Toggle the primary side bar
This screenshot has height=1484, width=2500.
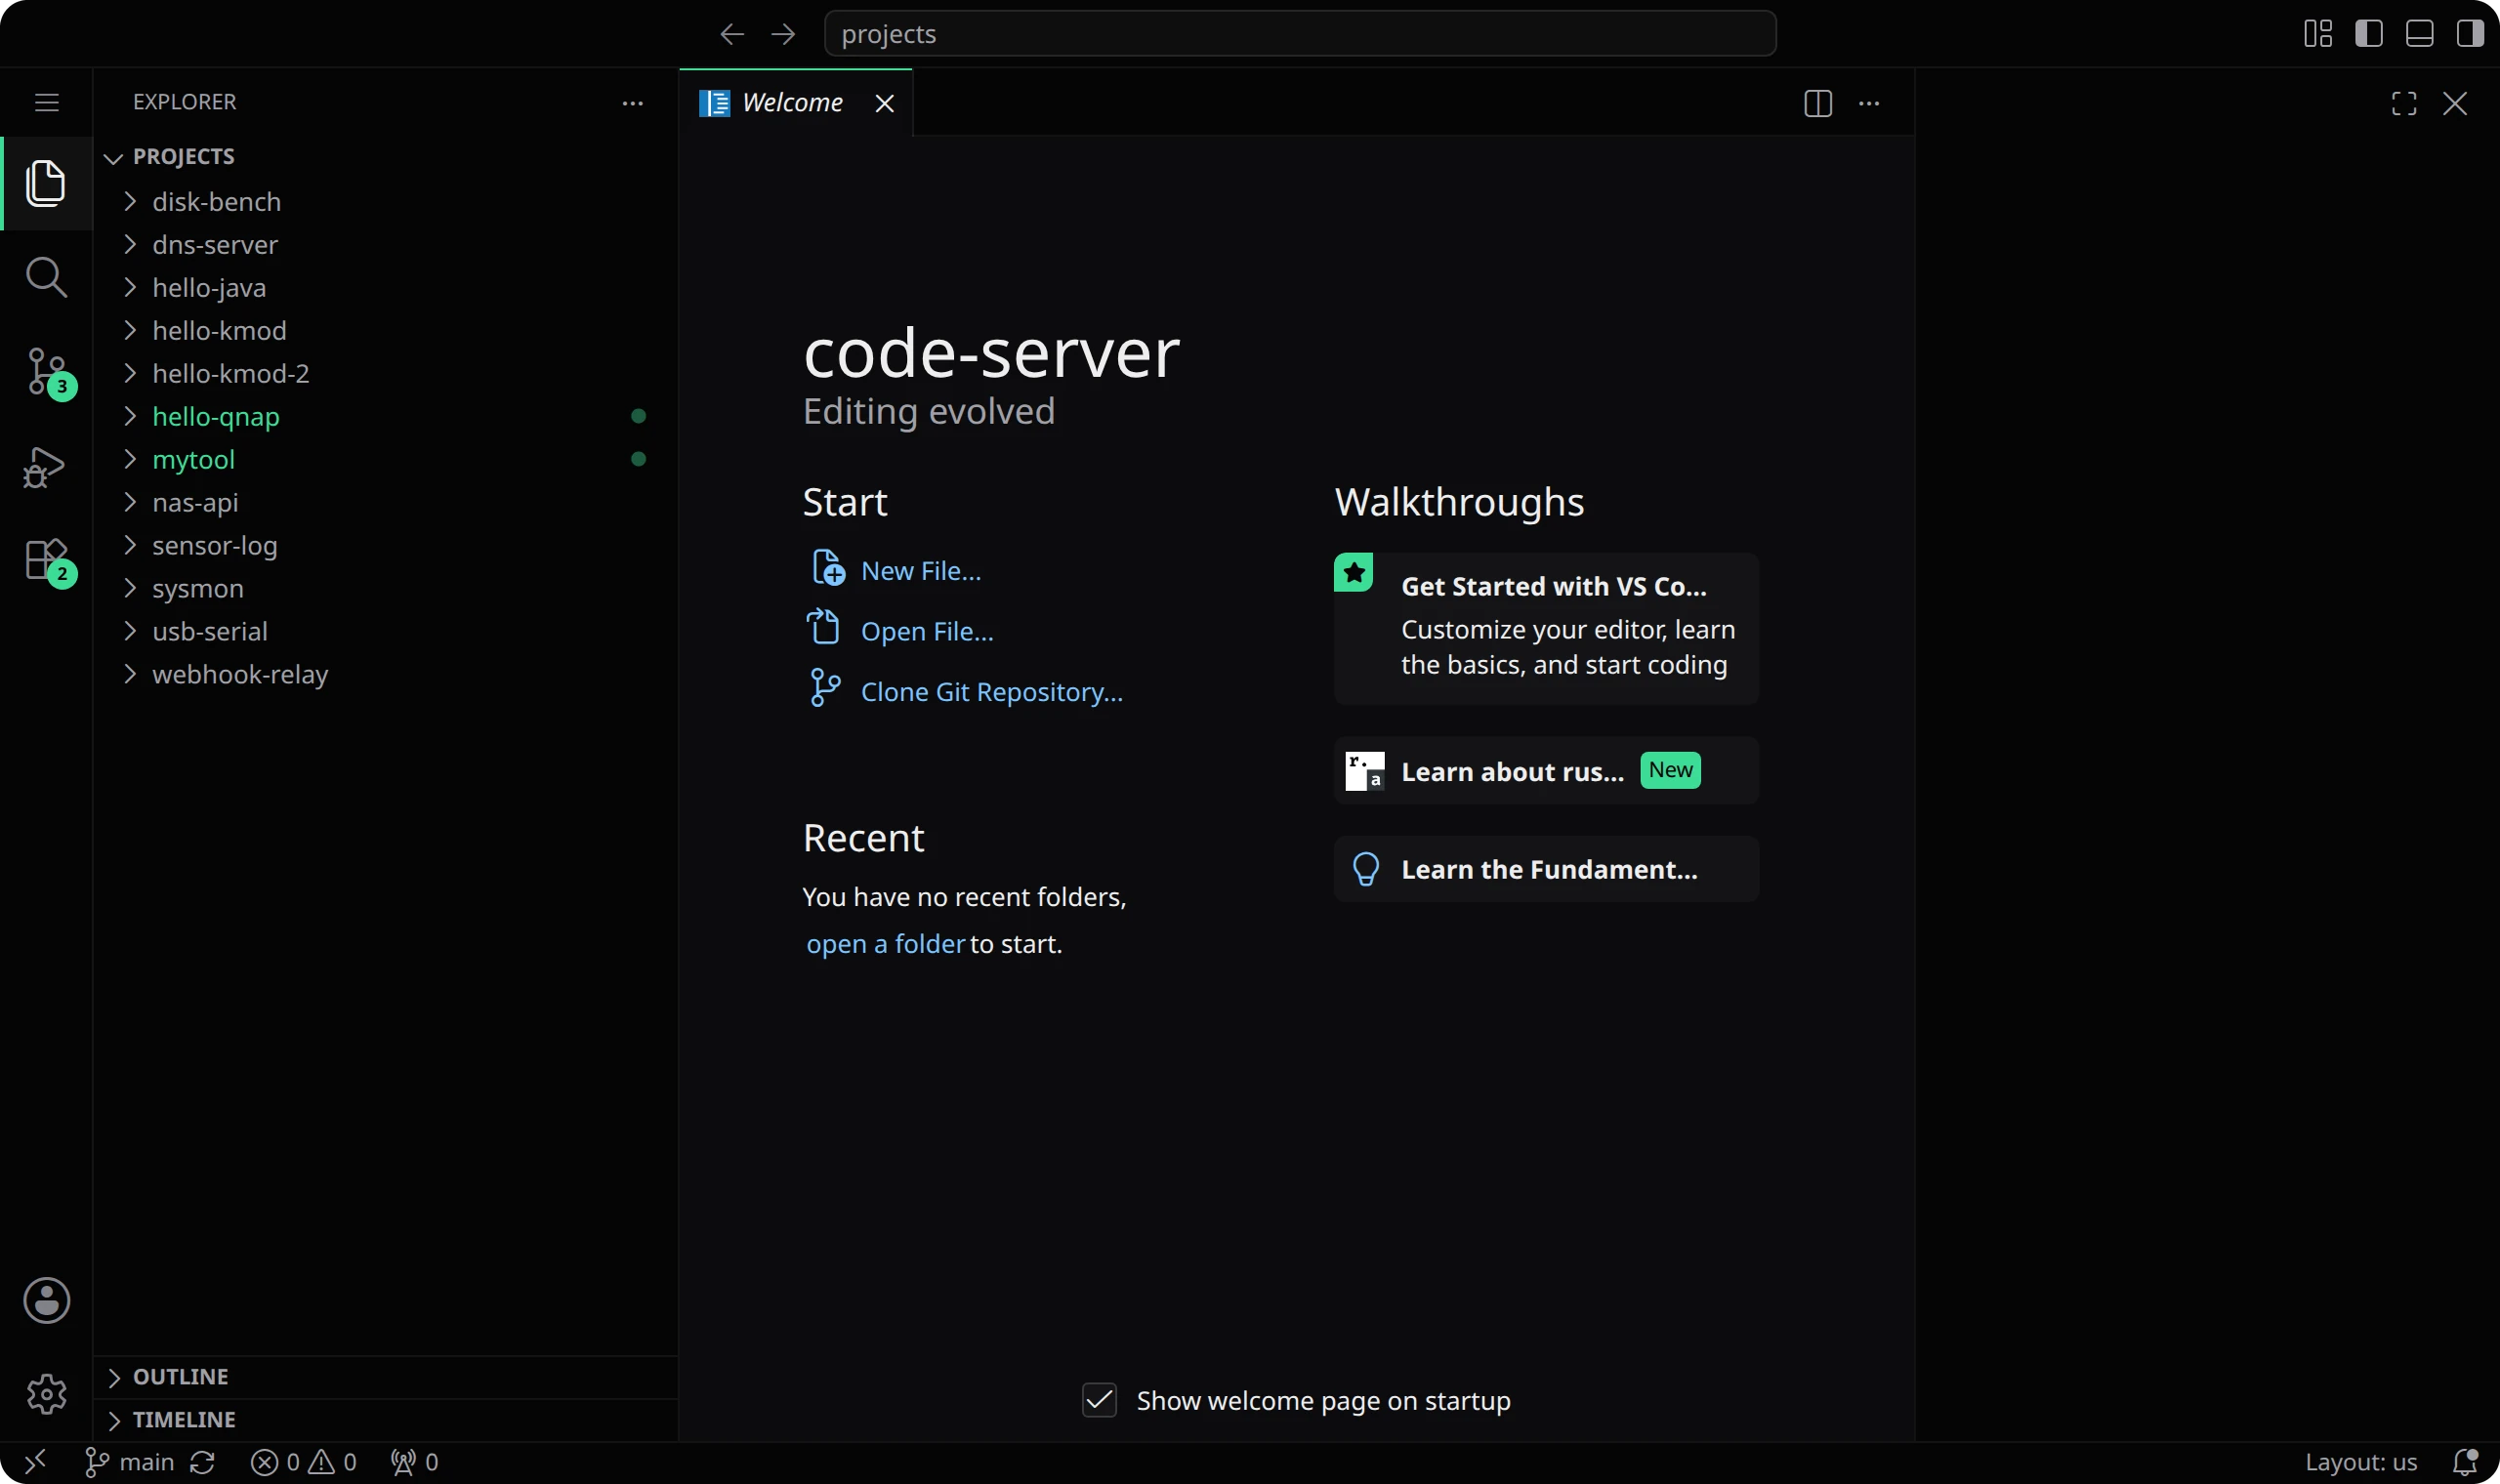(2369, 34)
